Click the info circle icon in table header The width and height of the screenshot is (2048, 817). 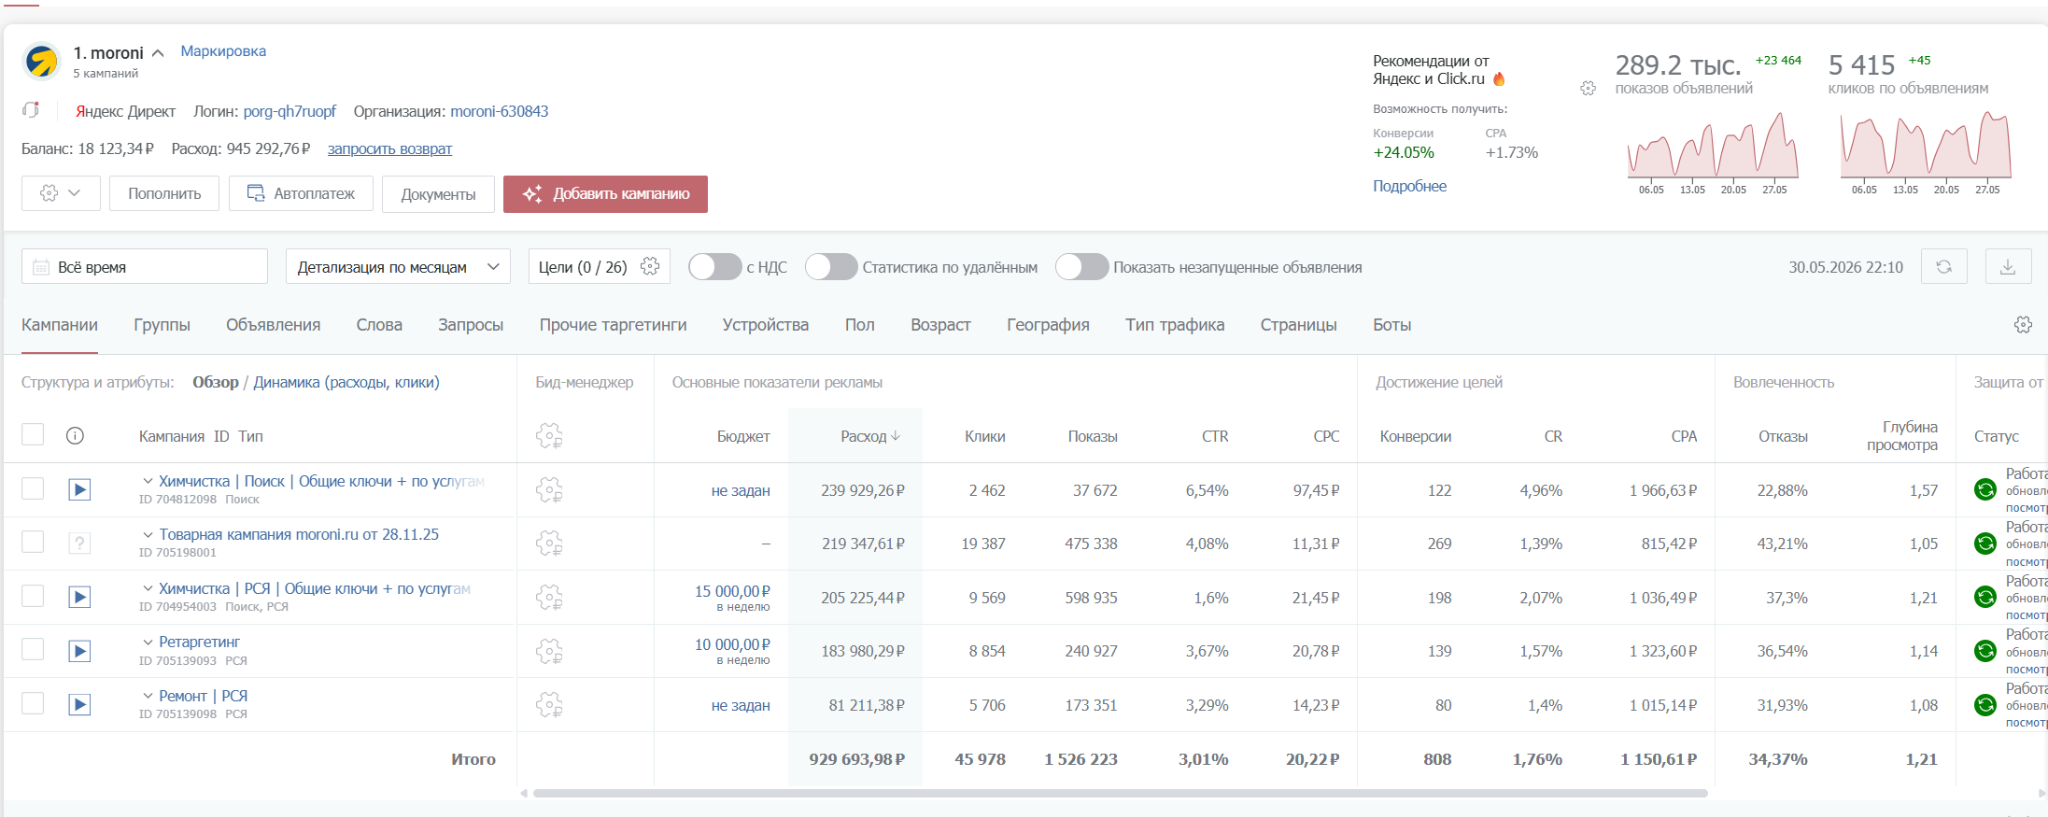pos(75,436)
